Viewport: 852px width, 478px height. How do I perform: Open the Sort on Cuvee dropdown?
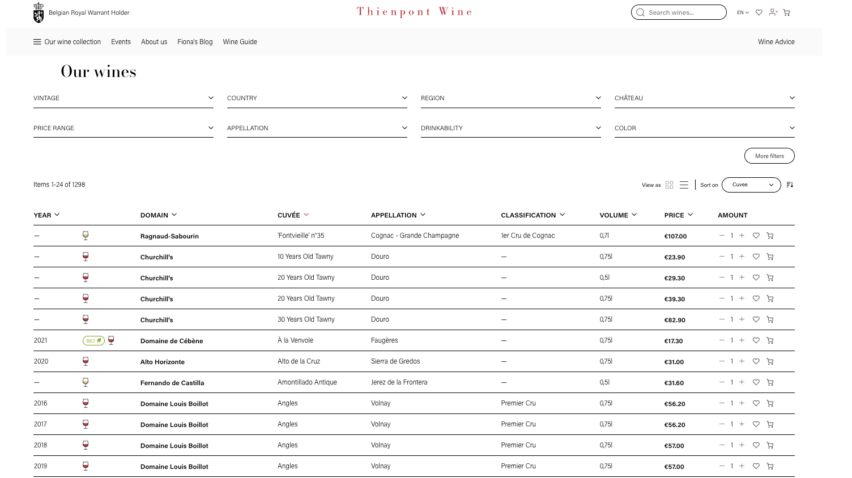click(x=751, y=185)
